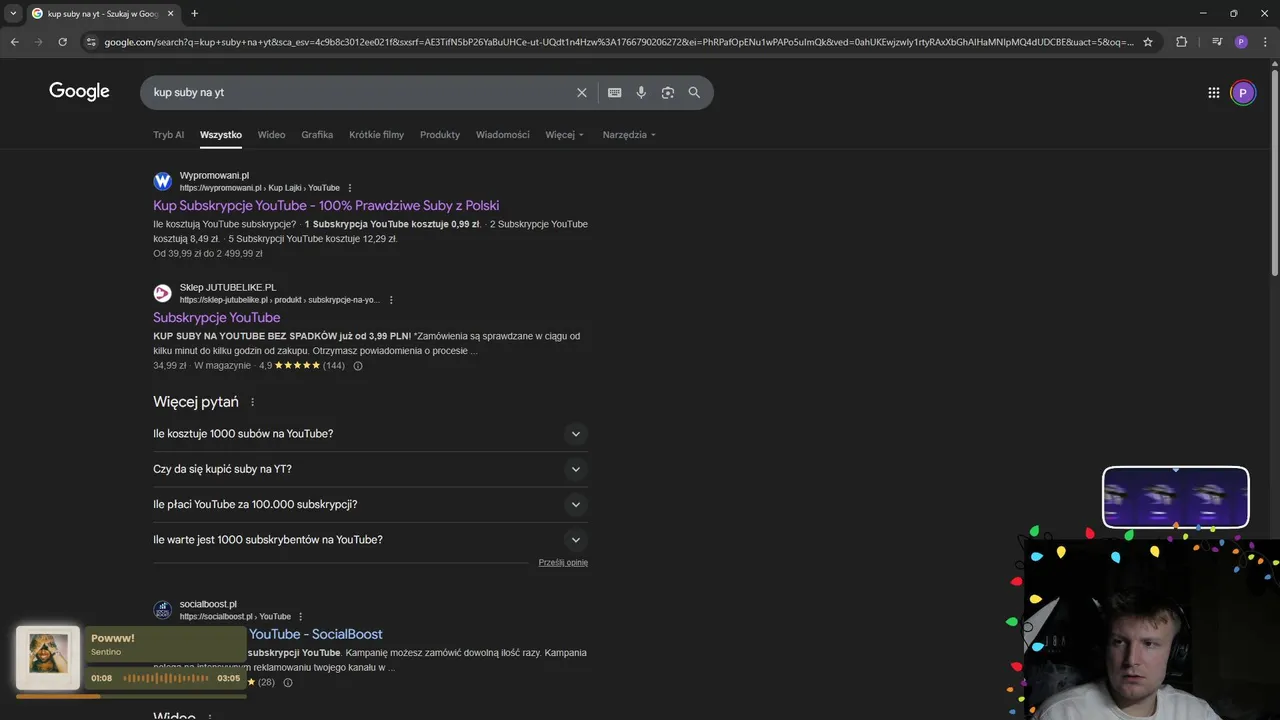Open the Narzędzia dropdown
Screen dimensions: 1280x720
click(629, 135)
